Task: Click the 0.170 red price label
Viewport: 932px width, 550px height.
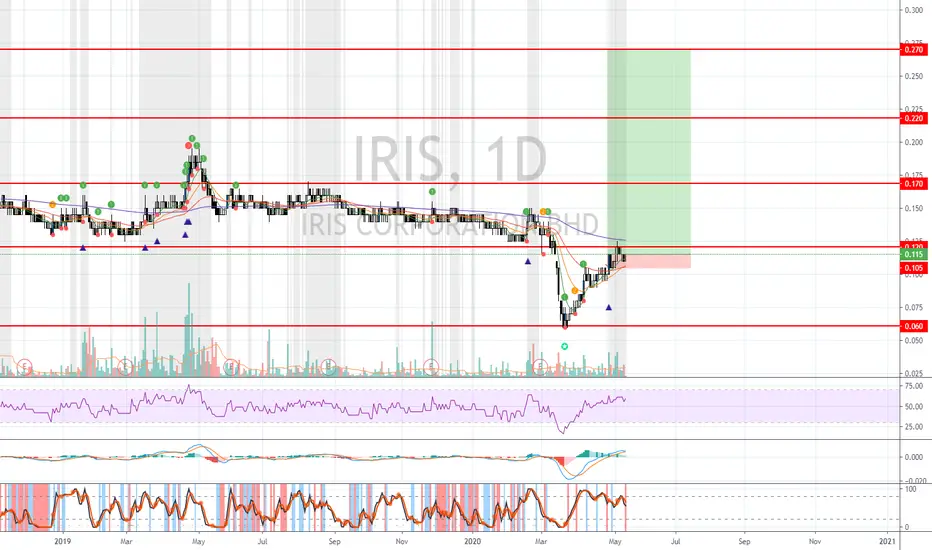Action: [x=914, y=184]
